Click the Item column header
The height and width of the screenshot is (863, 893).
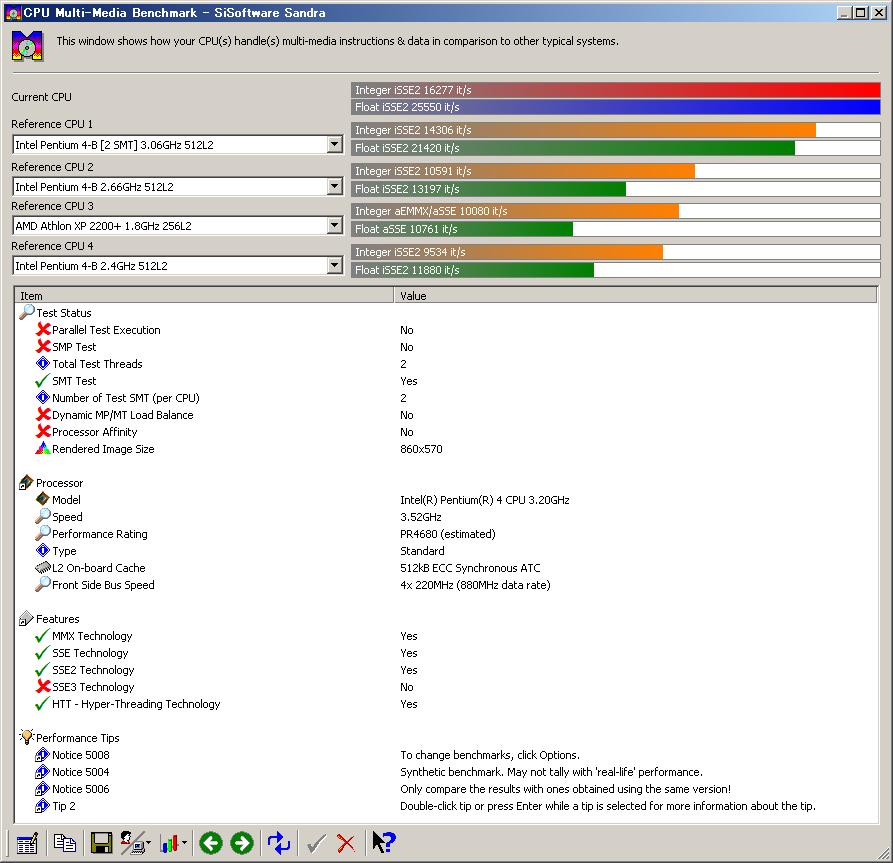pyautogui.click(x=204, y=296)
